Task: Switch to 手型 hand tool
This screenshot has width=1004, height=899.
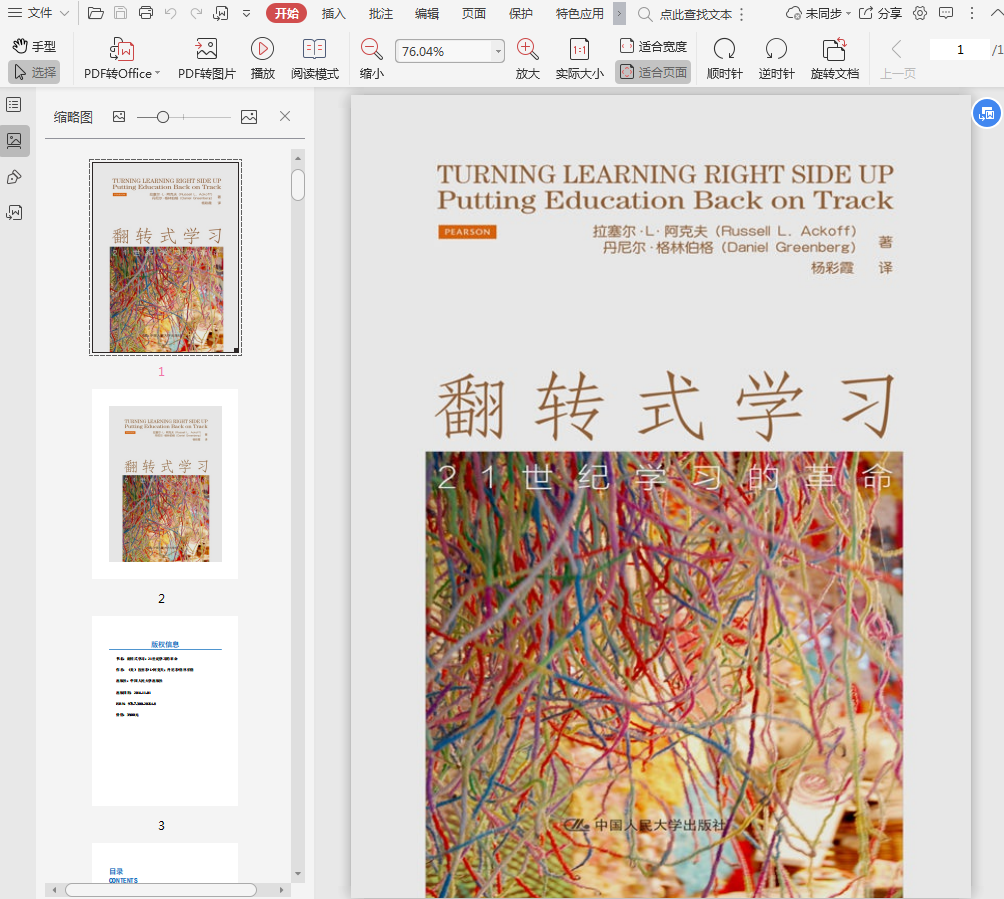Action: (34, 46)
